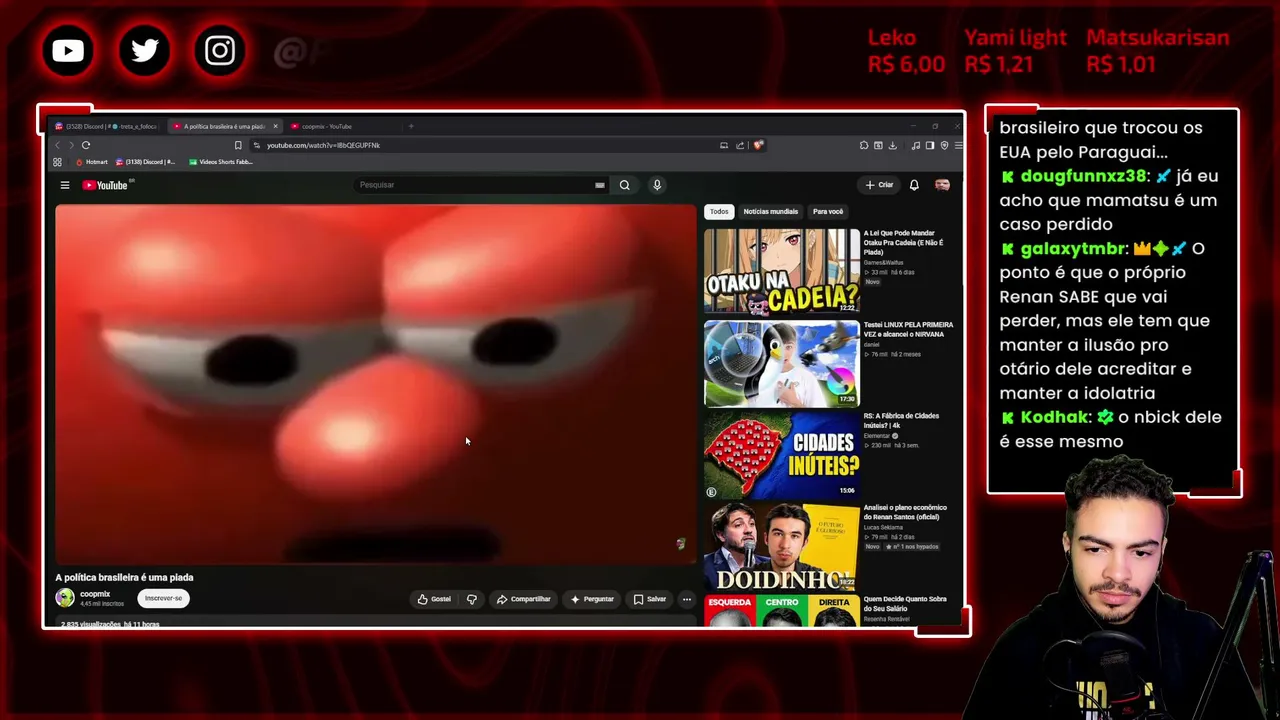
Task: Bookmark this page from the address bar
Action: click(238, 145)
